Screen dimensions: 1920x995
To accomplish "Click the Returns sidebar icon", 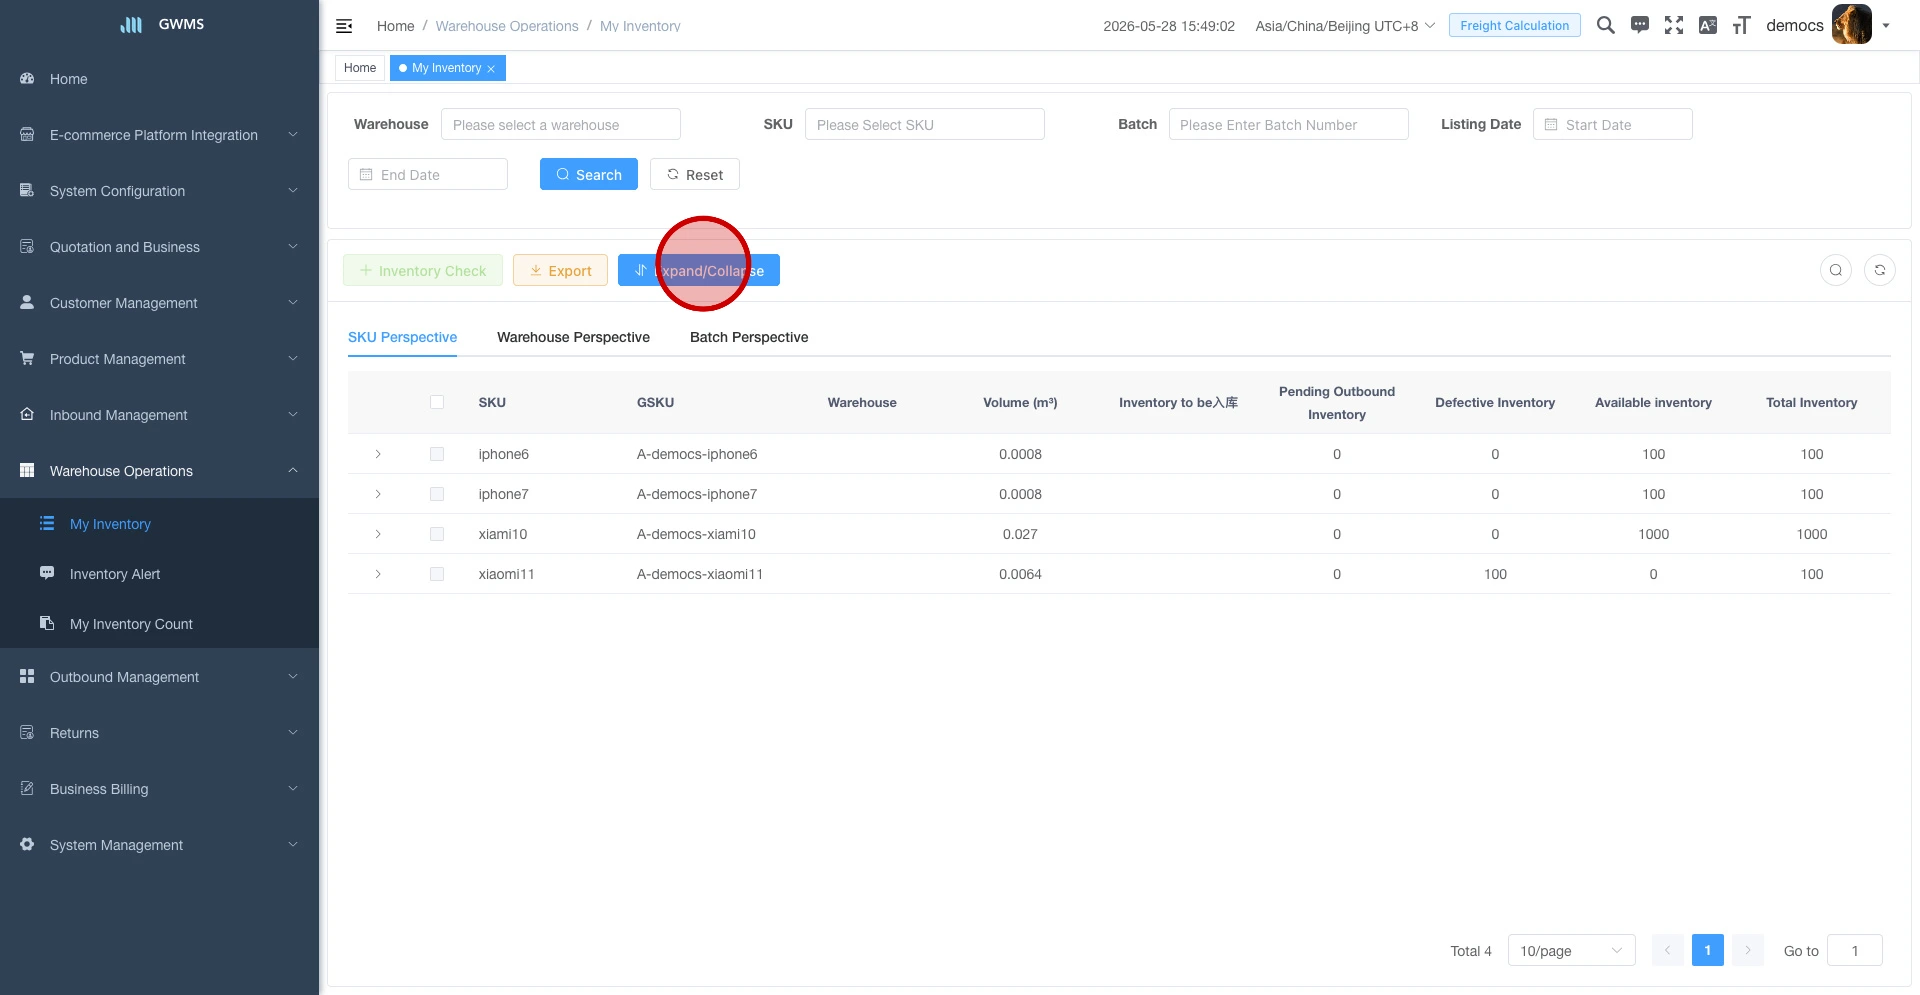I will 27,732.
